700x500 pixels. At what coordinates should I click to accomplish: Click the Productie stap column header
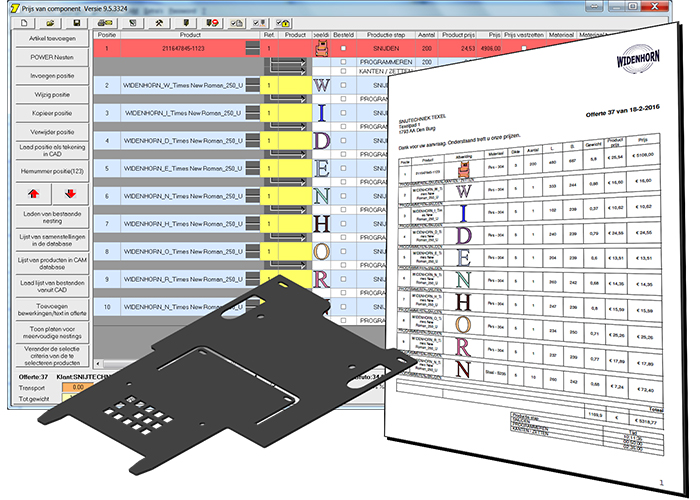tap(384, 33)
